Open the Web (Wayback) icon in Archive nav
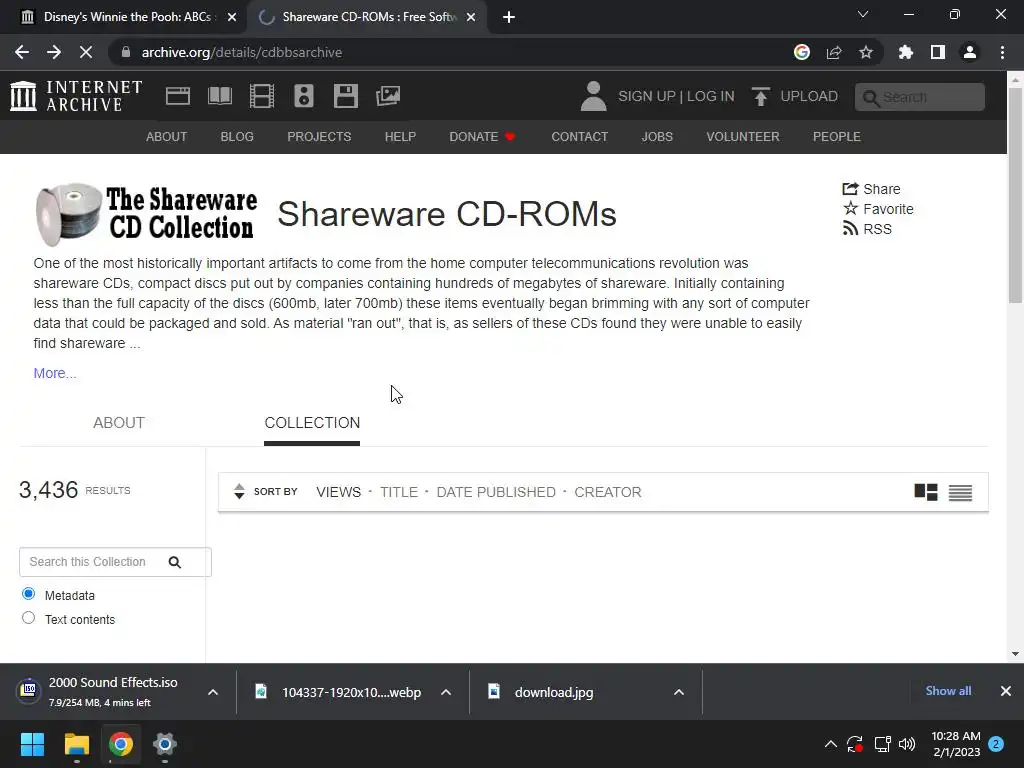The image size is (1024, 768). (x=178, y=96)
